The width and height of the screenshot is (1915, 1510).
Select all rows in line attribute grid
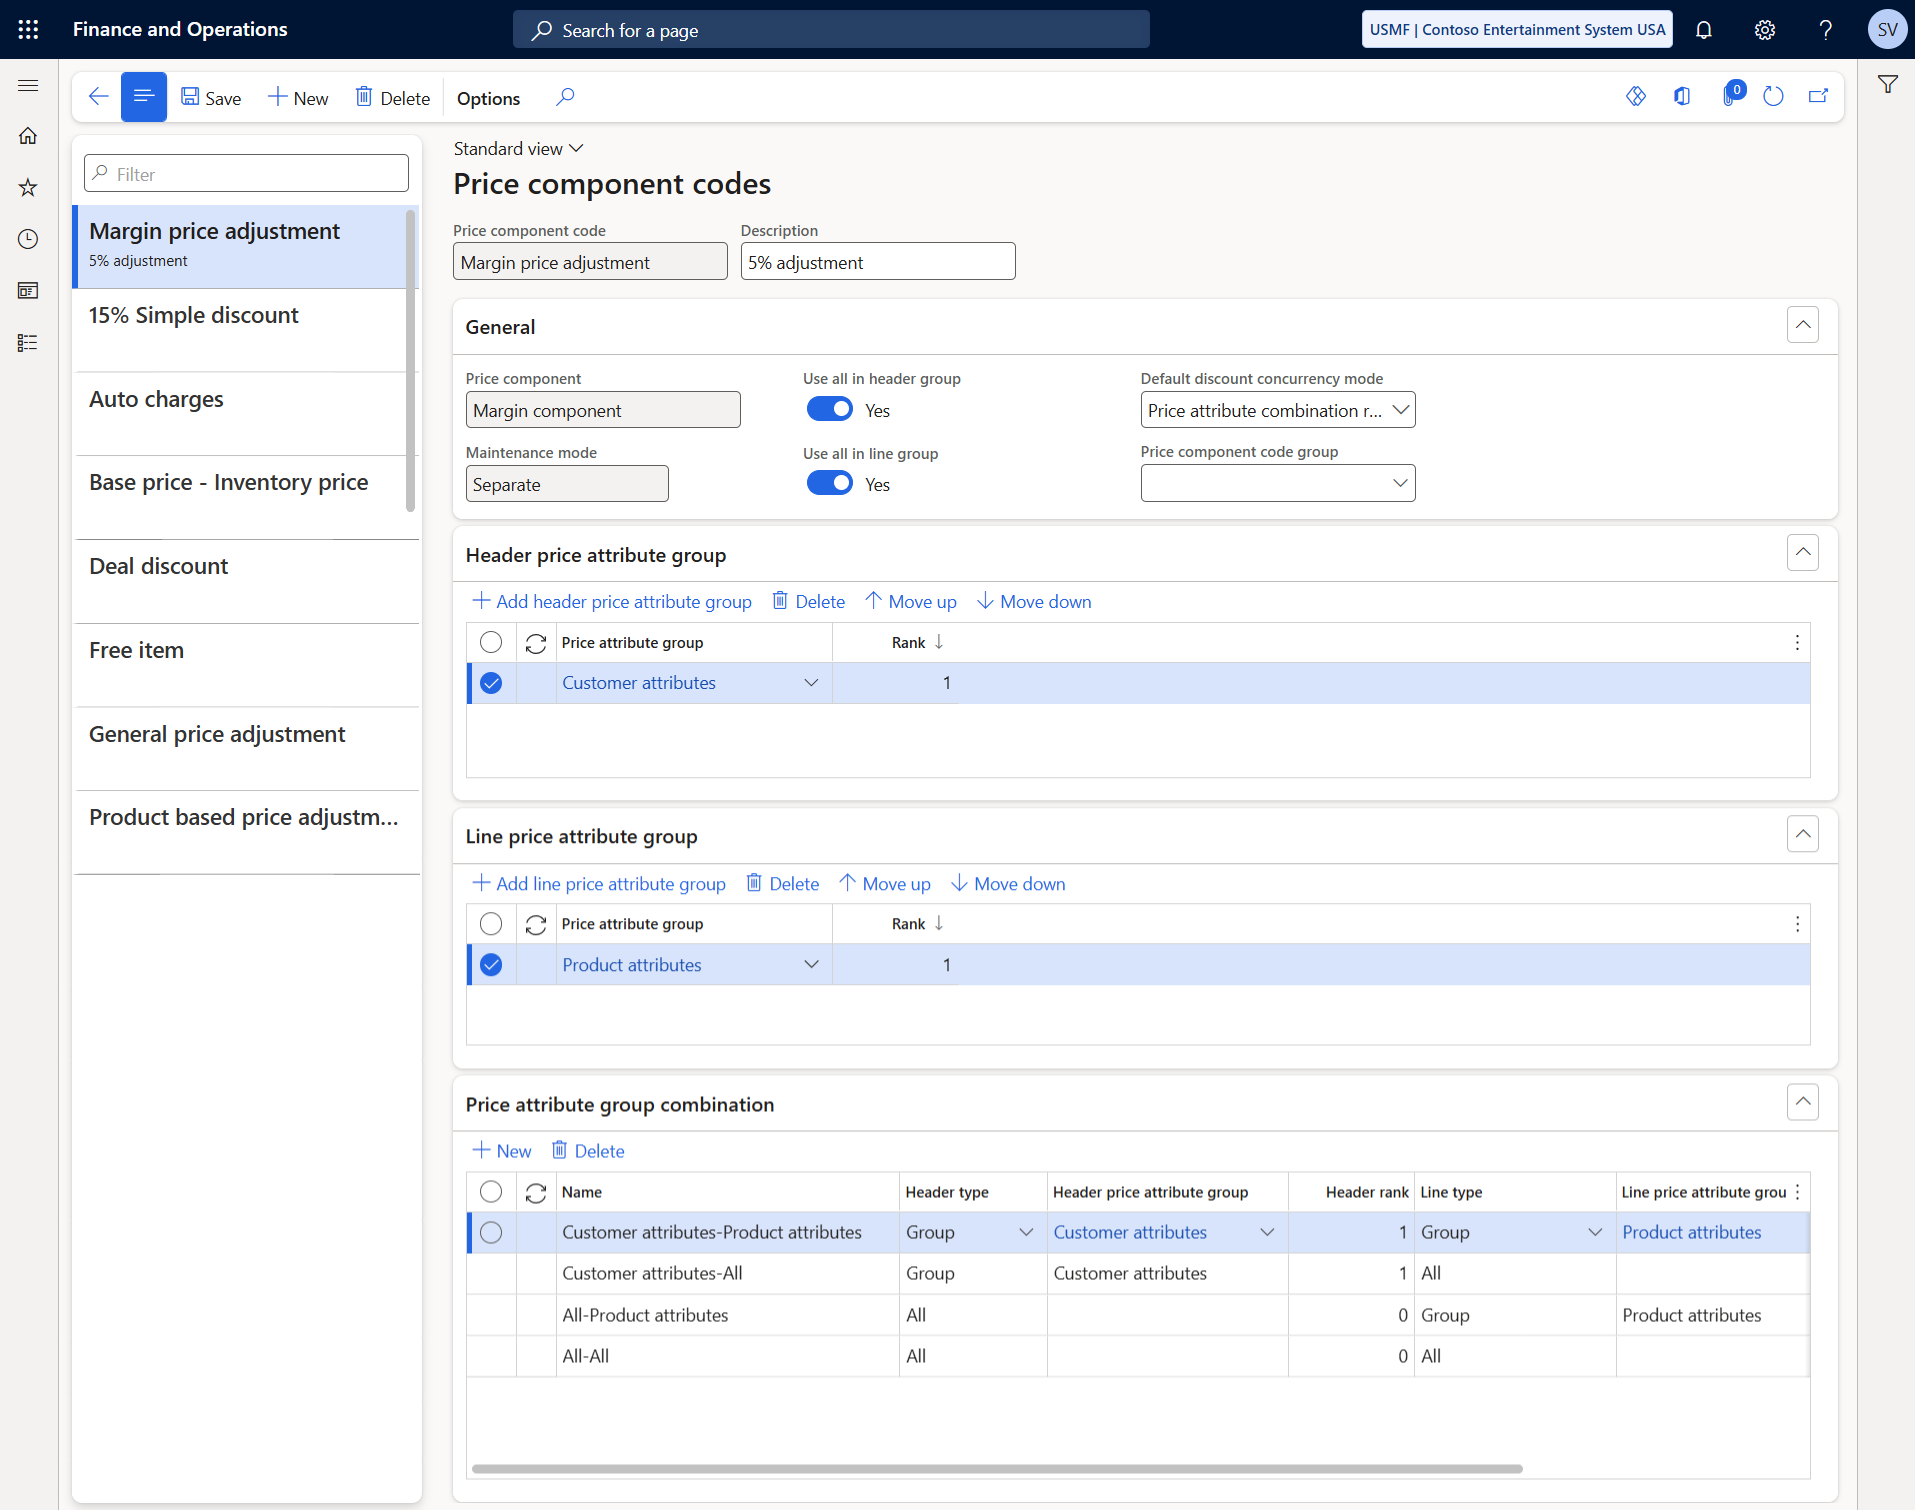click(x=491, y=924)
